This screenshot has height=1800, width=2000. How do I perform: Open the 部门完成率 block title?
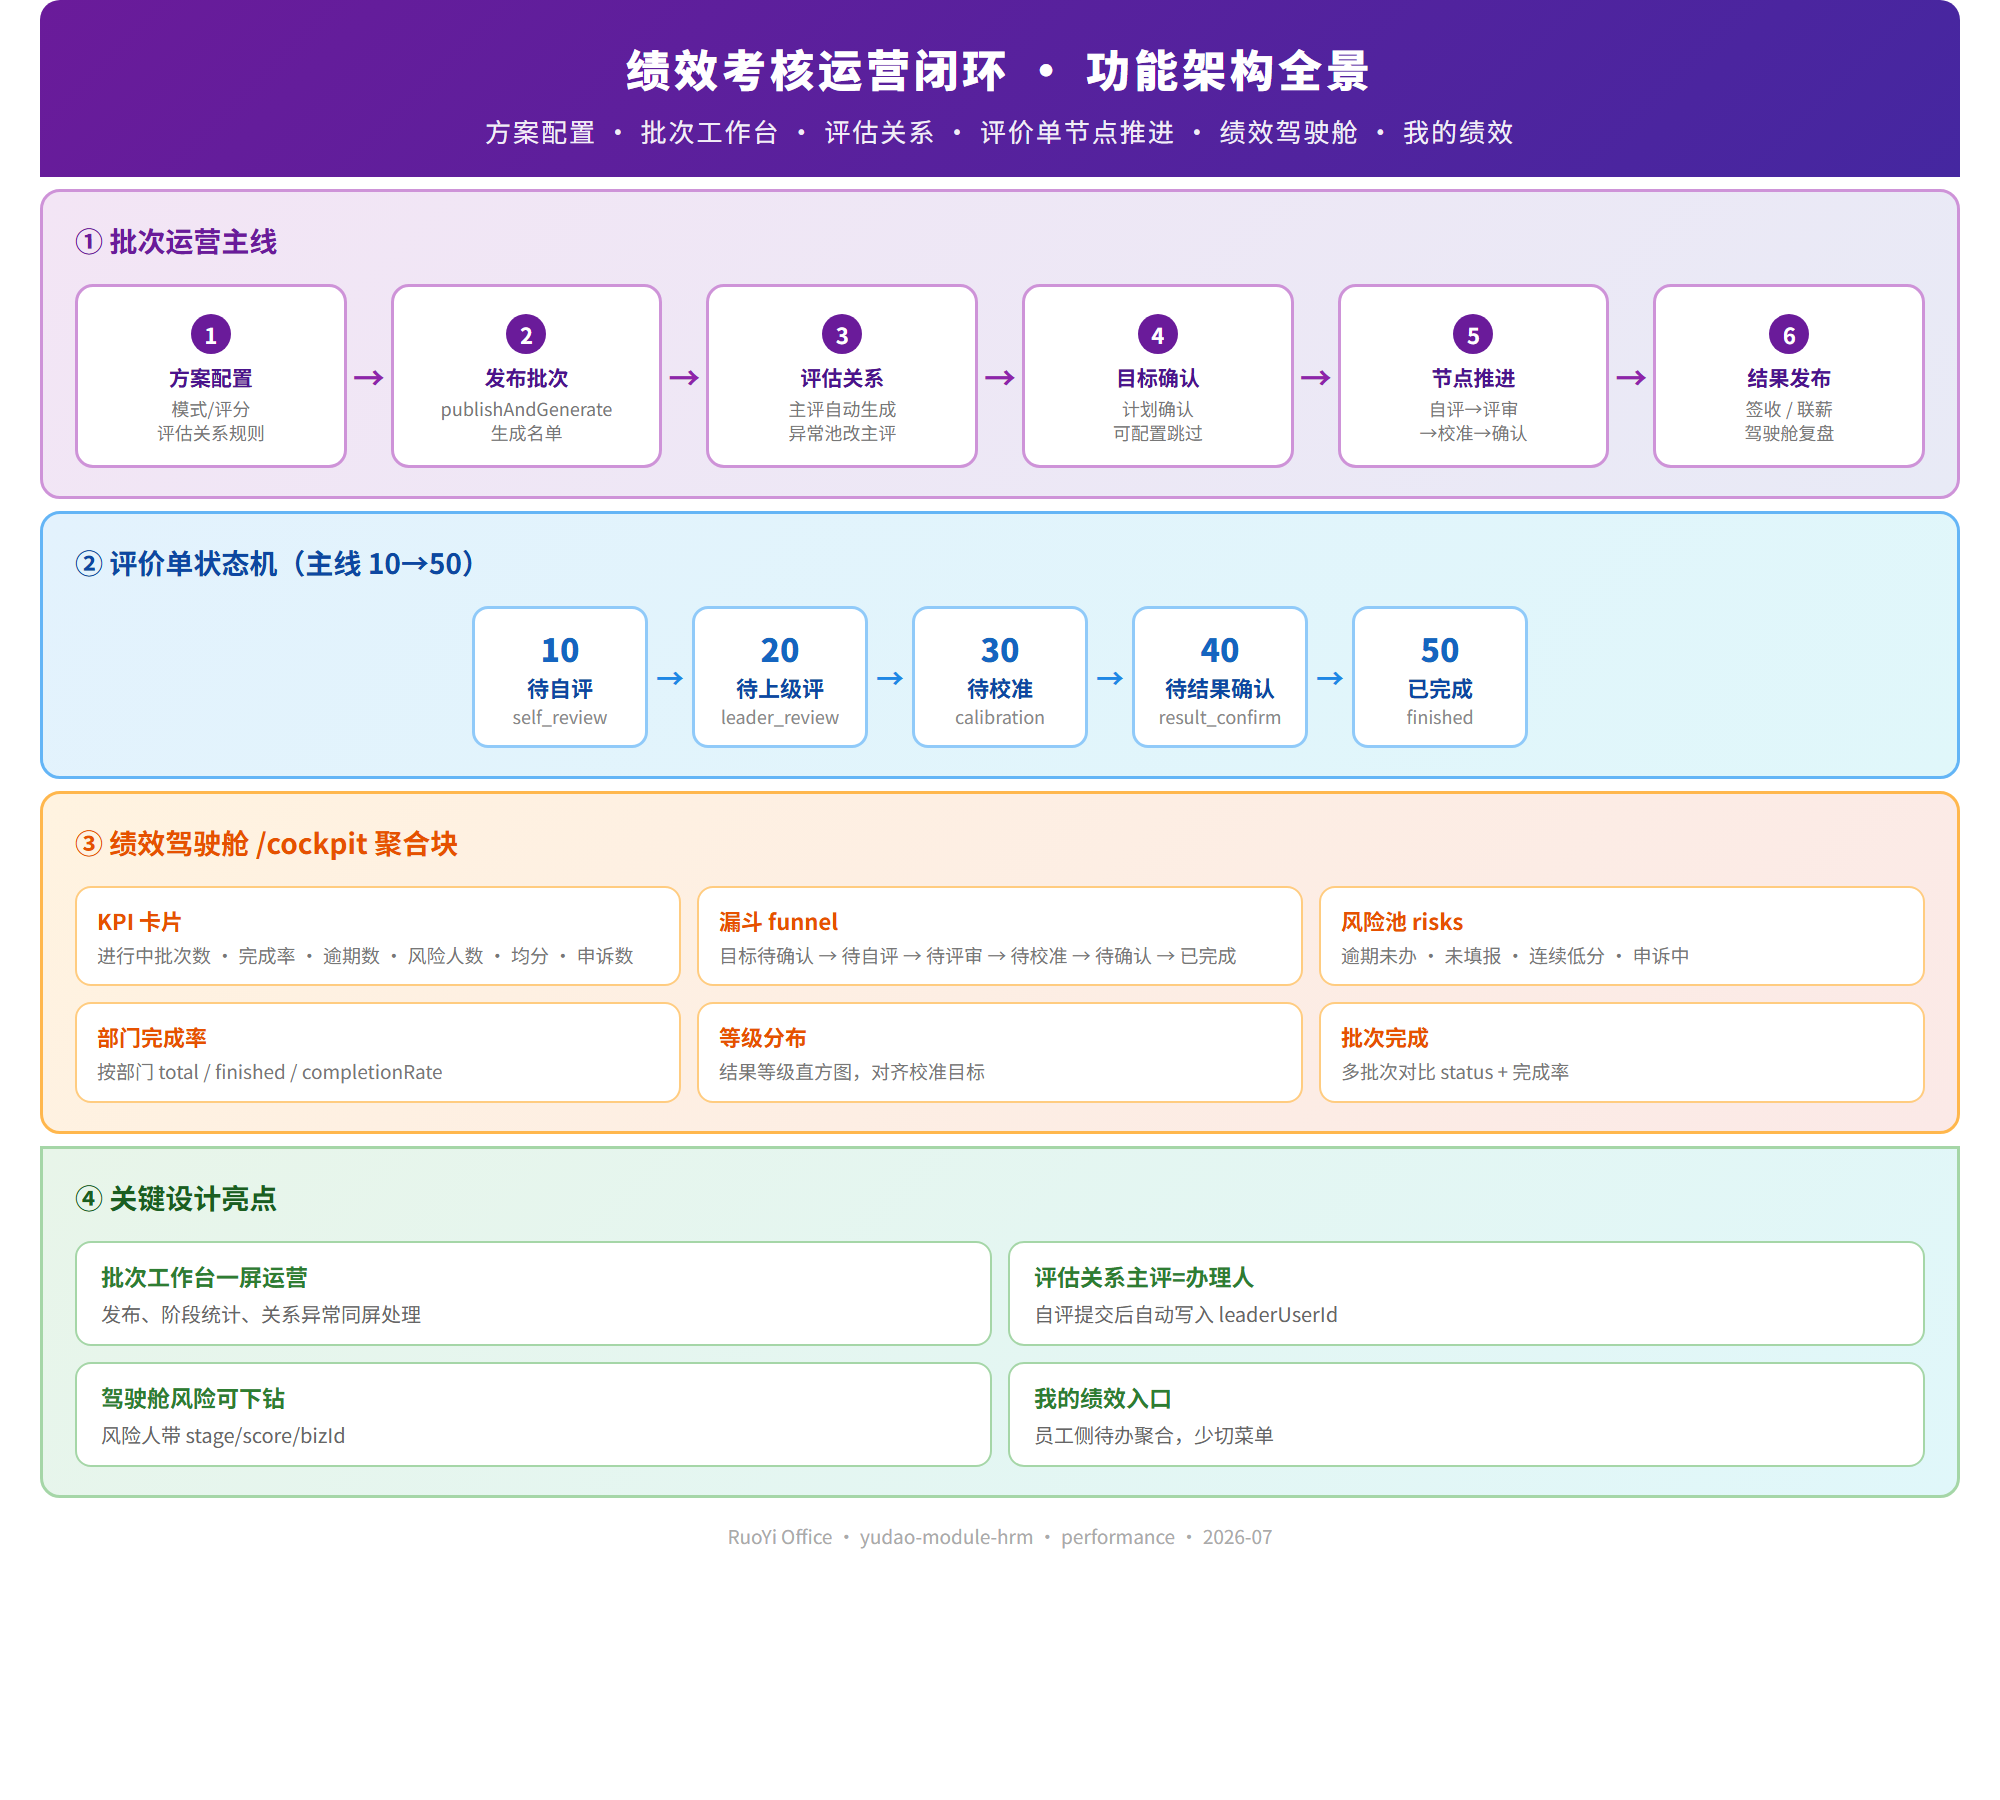point(152,1038)
